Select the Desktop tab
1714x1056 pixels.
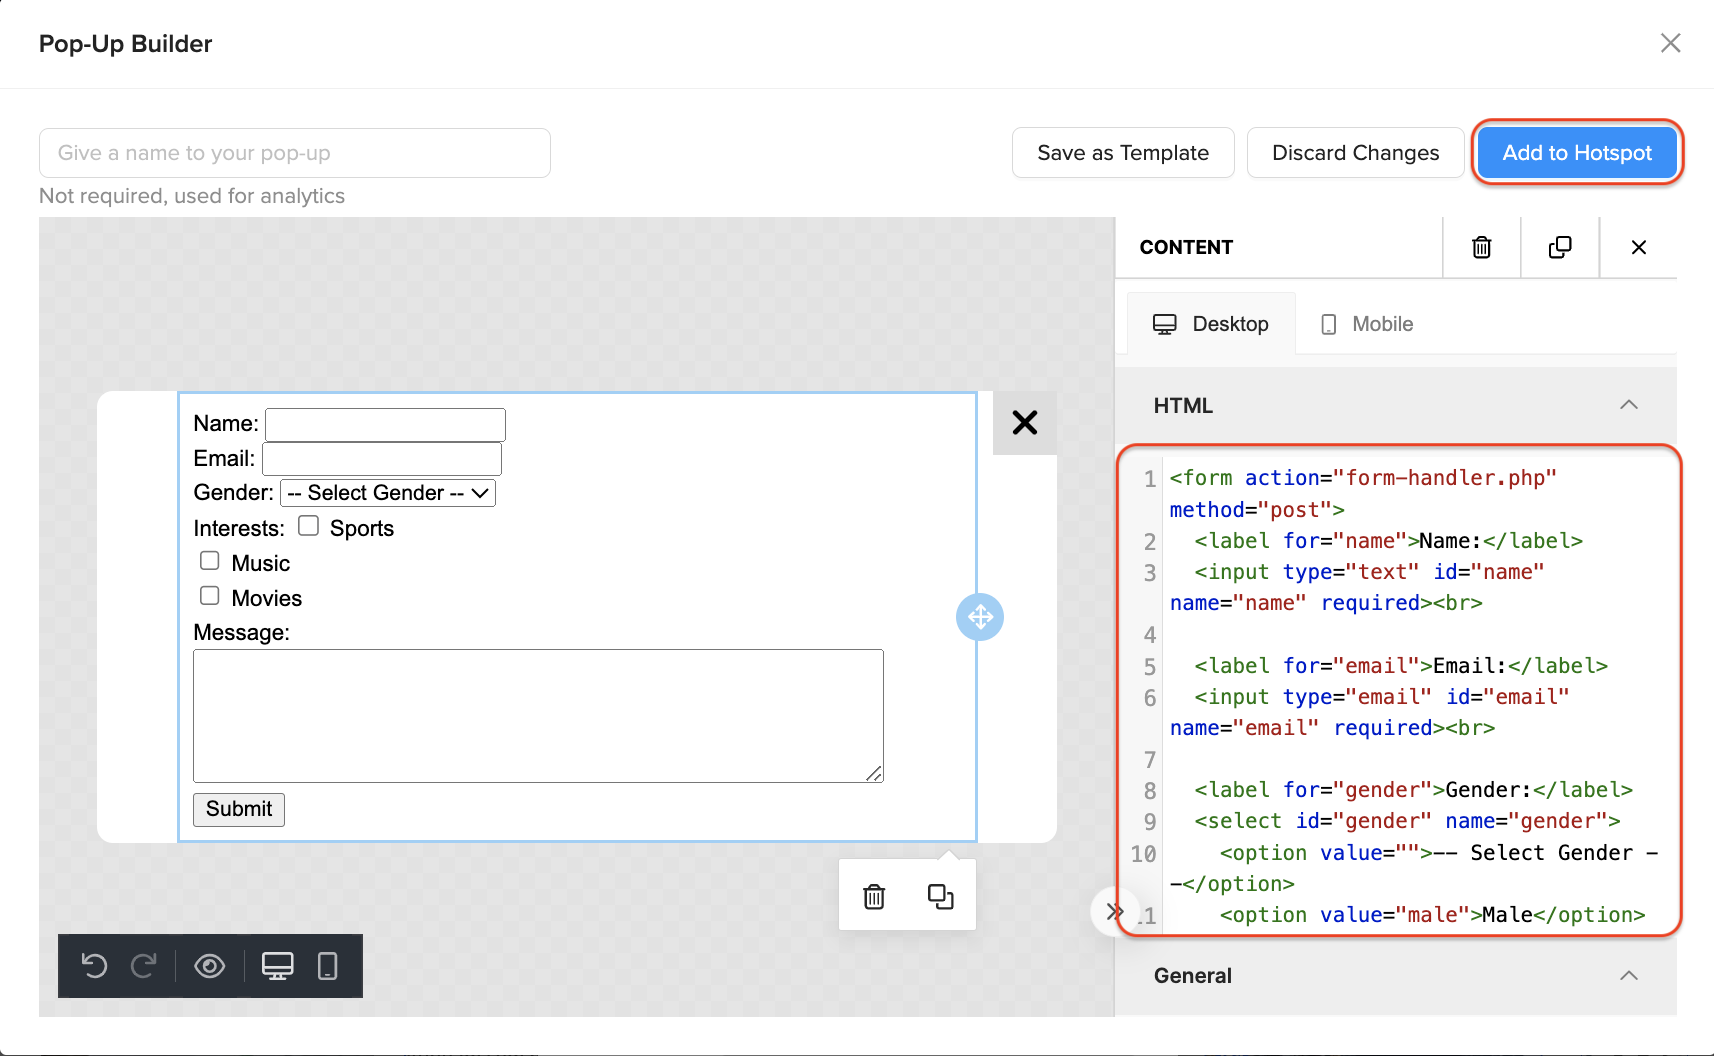[x=1211, y=324]
